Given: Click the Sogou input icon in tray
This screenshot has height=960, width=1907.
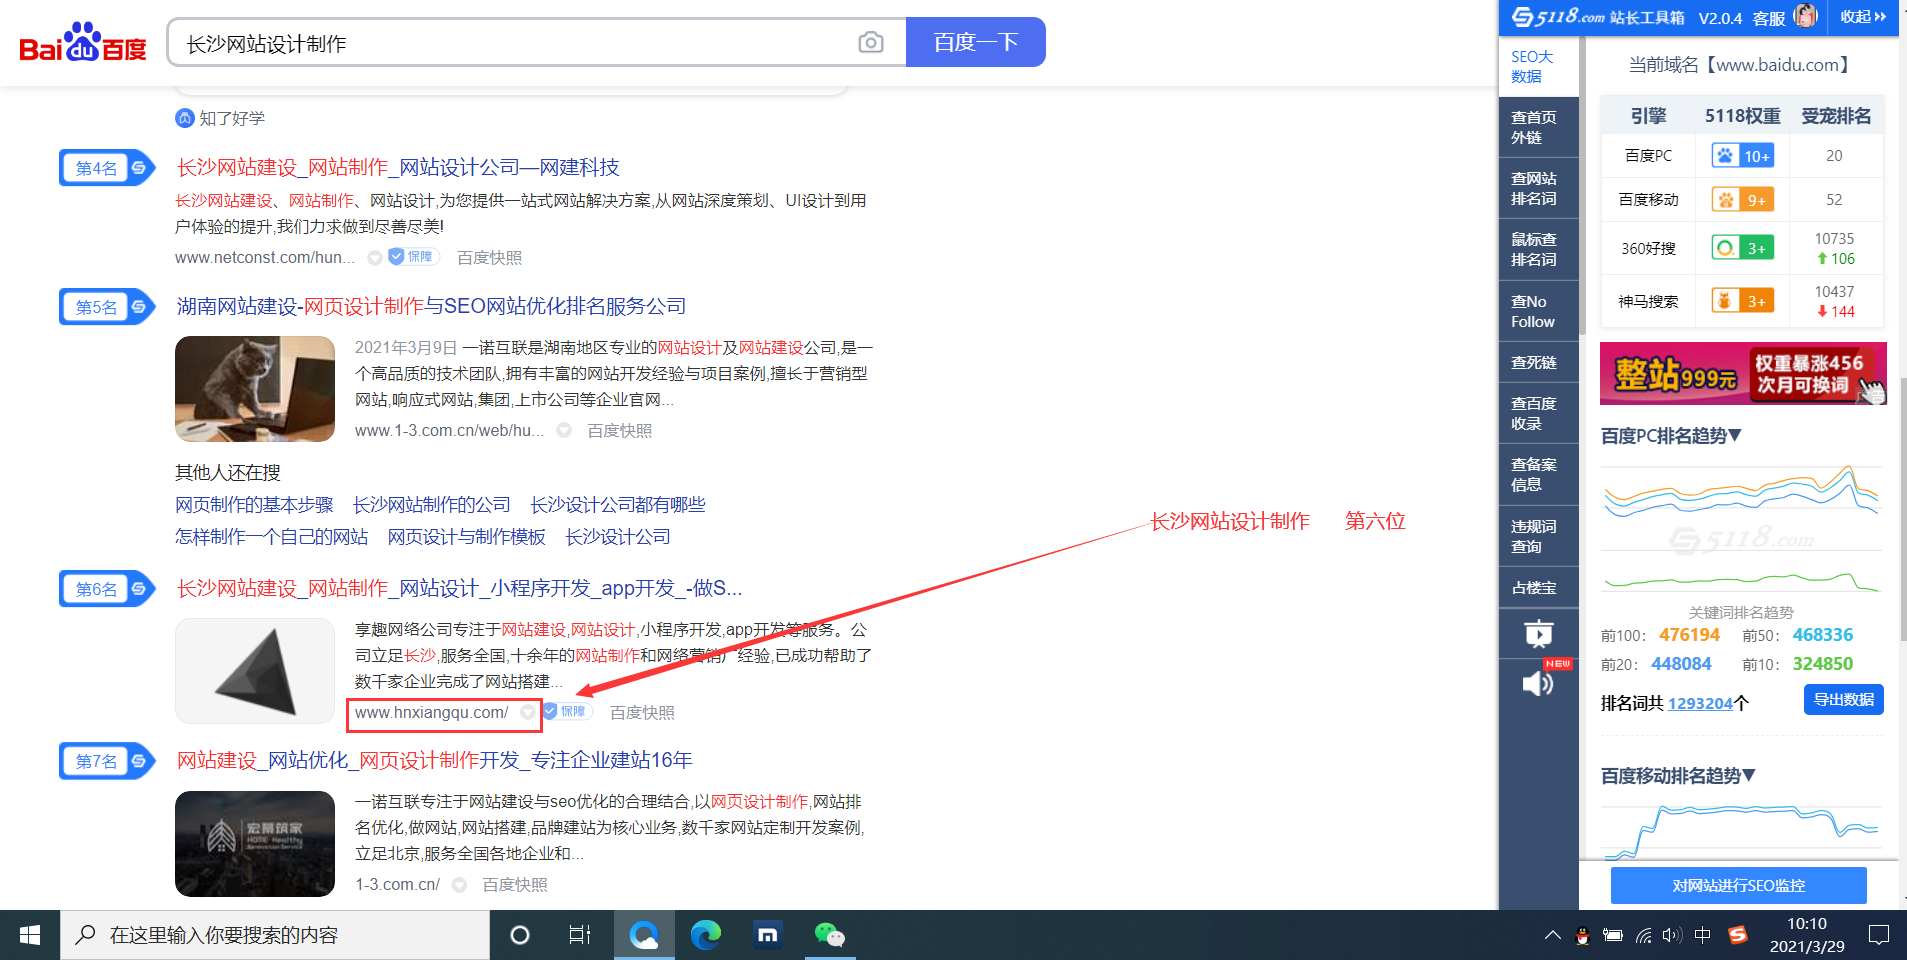Looking at the screenshot, I should (1738, 935).
